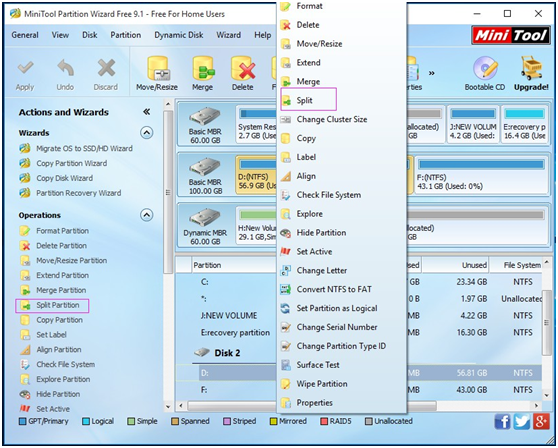Click the Delete toolbar icon

tap(243, 68)
